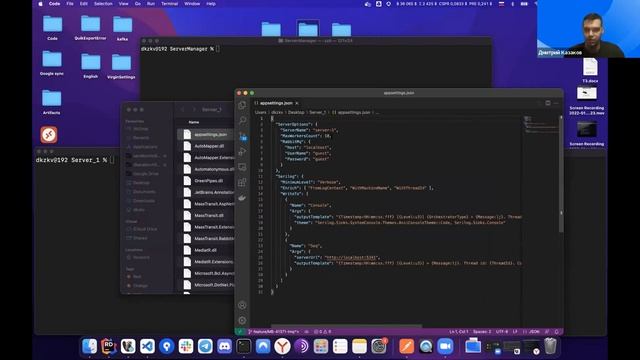
Task: Change encoding via UTF-8 in status bar
Action: click(502, 332)
